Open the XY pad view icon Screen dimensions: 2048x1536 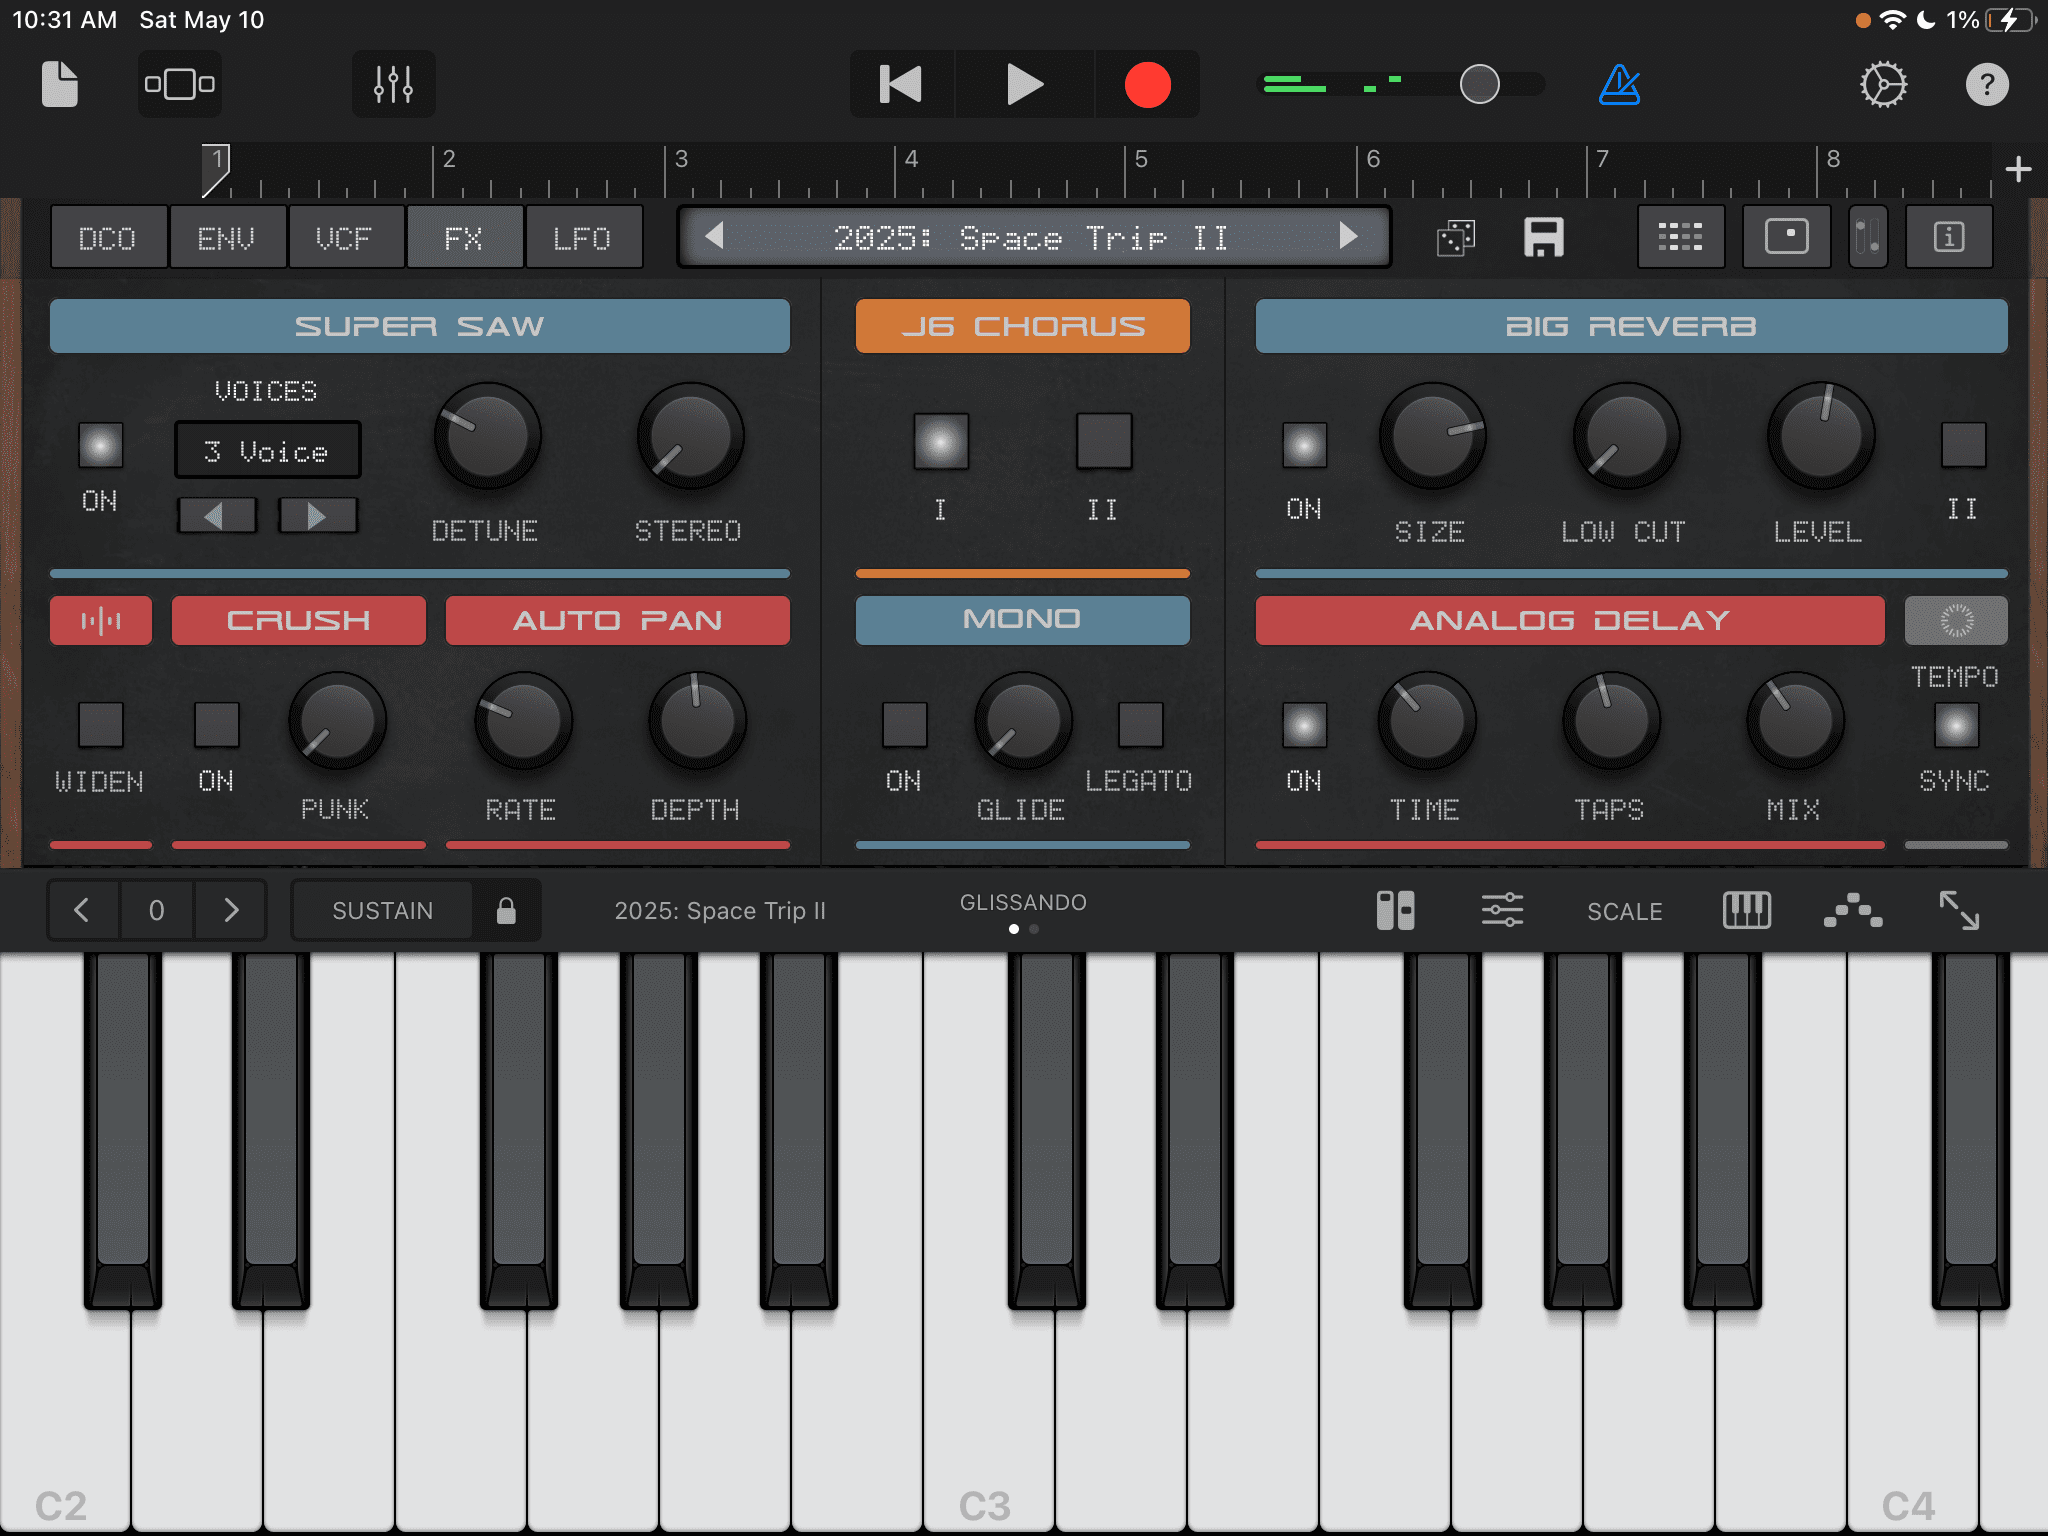pyautogui.click(x=1786, y=237)
